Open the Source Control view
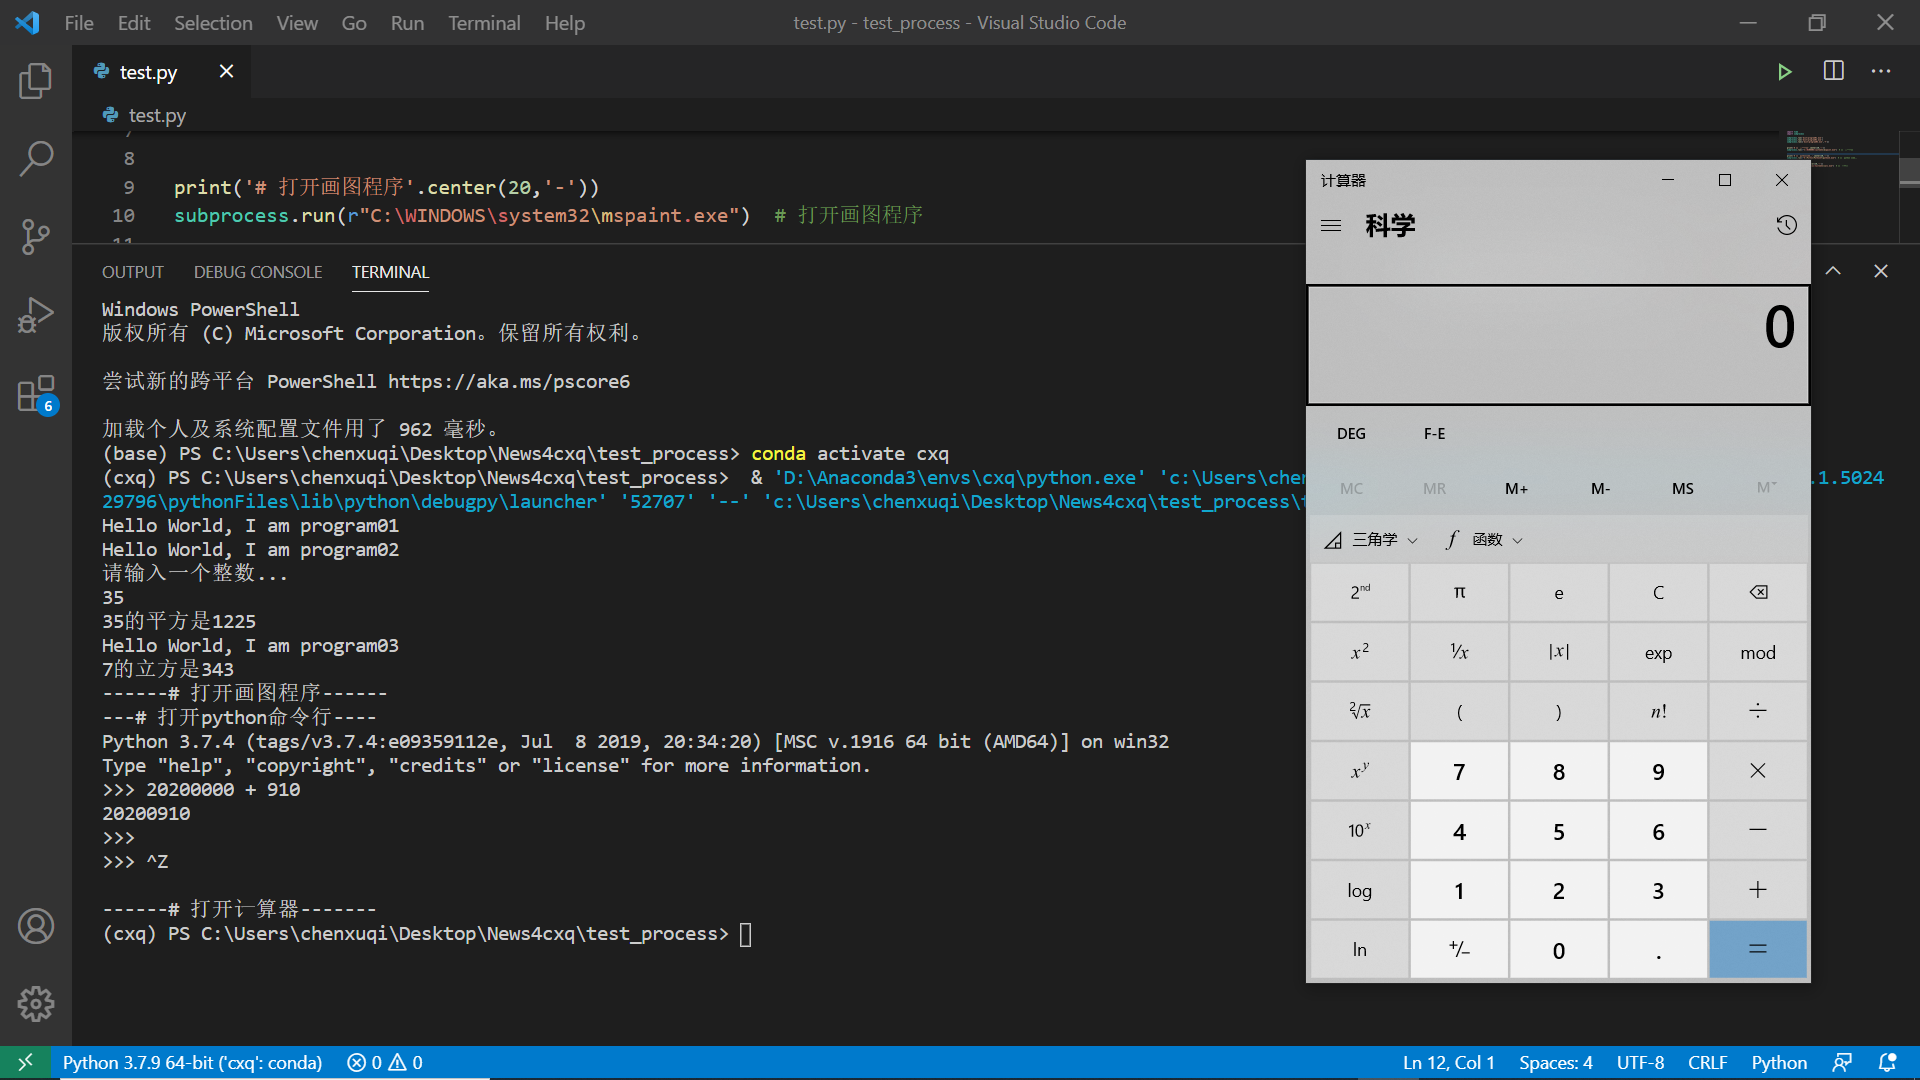1920x1080 pixels. pos(36,236)
